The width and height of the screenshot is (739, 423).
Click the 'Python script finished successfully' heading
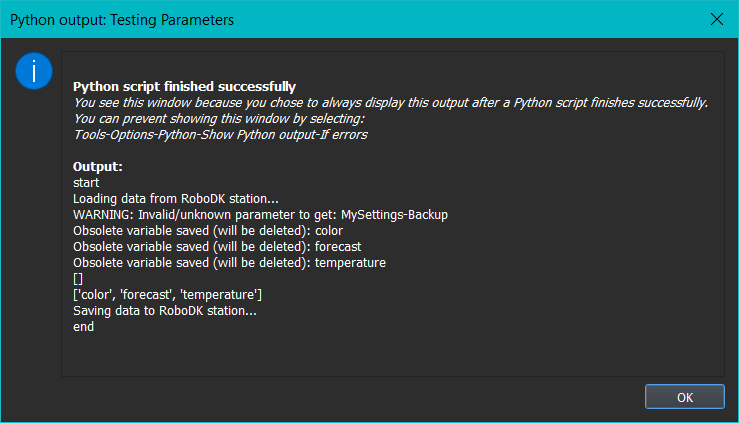(x=184, y=87)
